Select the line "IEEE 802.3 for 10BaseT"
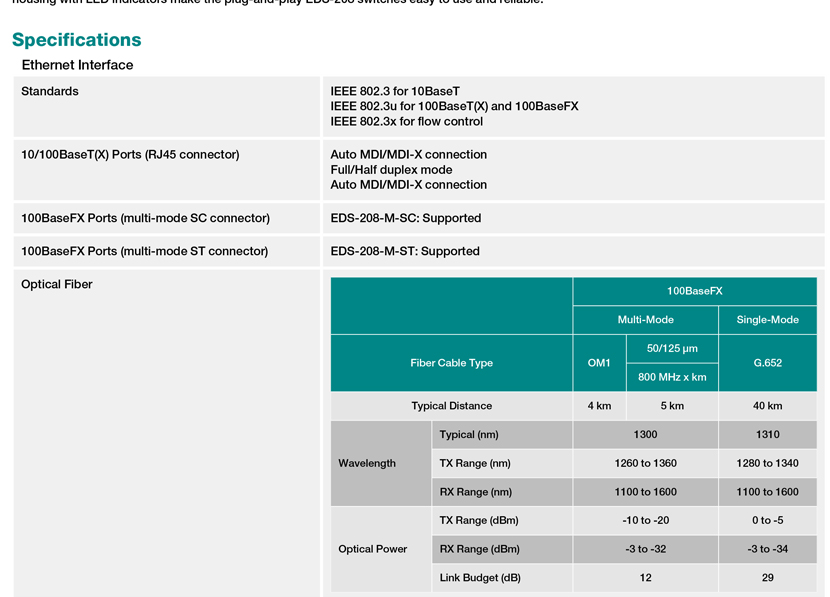The width and height of the screenshot is (830, 597). click(395, 91)
